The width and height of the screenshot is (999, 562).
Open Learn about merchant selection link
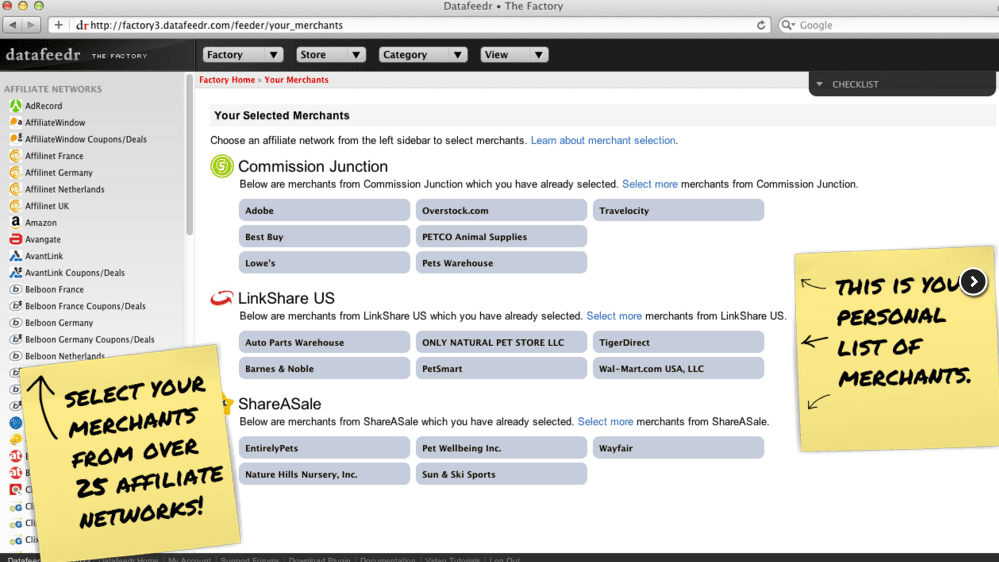click(x=603, y=140)
